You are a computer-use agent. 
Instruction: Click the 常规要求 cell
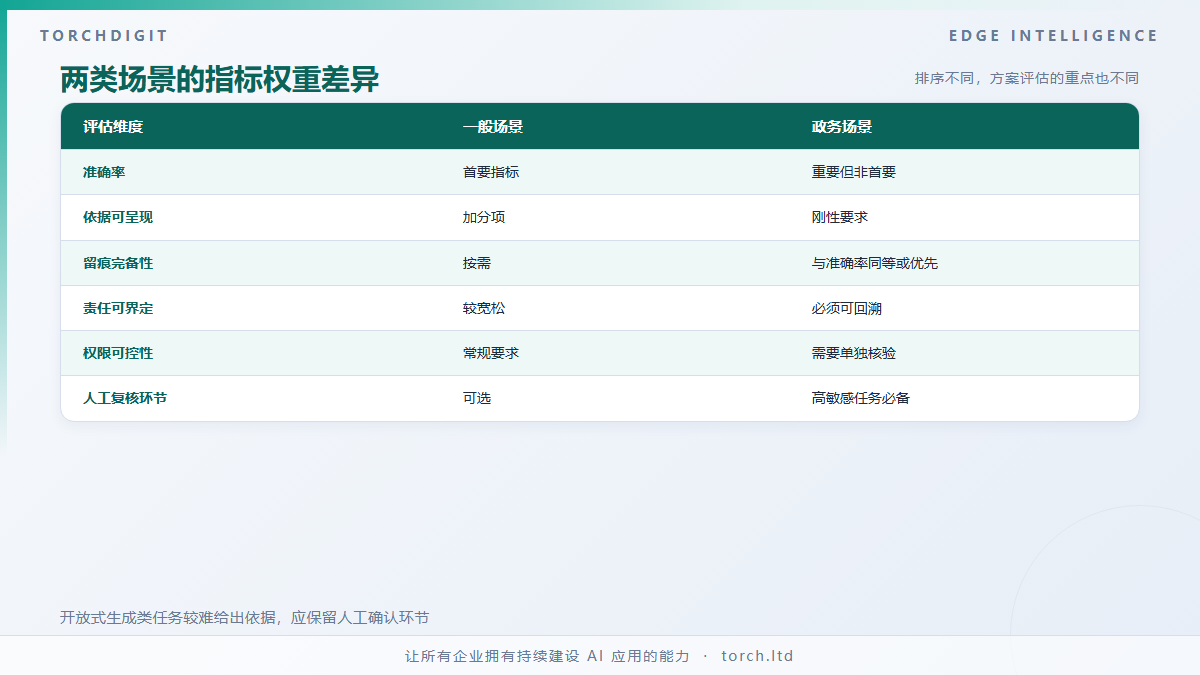tap(491, 353)
